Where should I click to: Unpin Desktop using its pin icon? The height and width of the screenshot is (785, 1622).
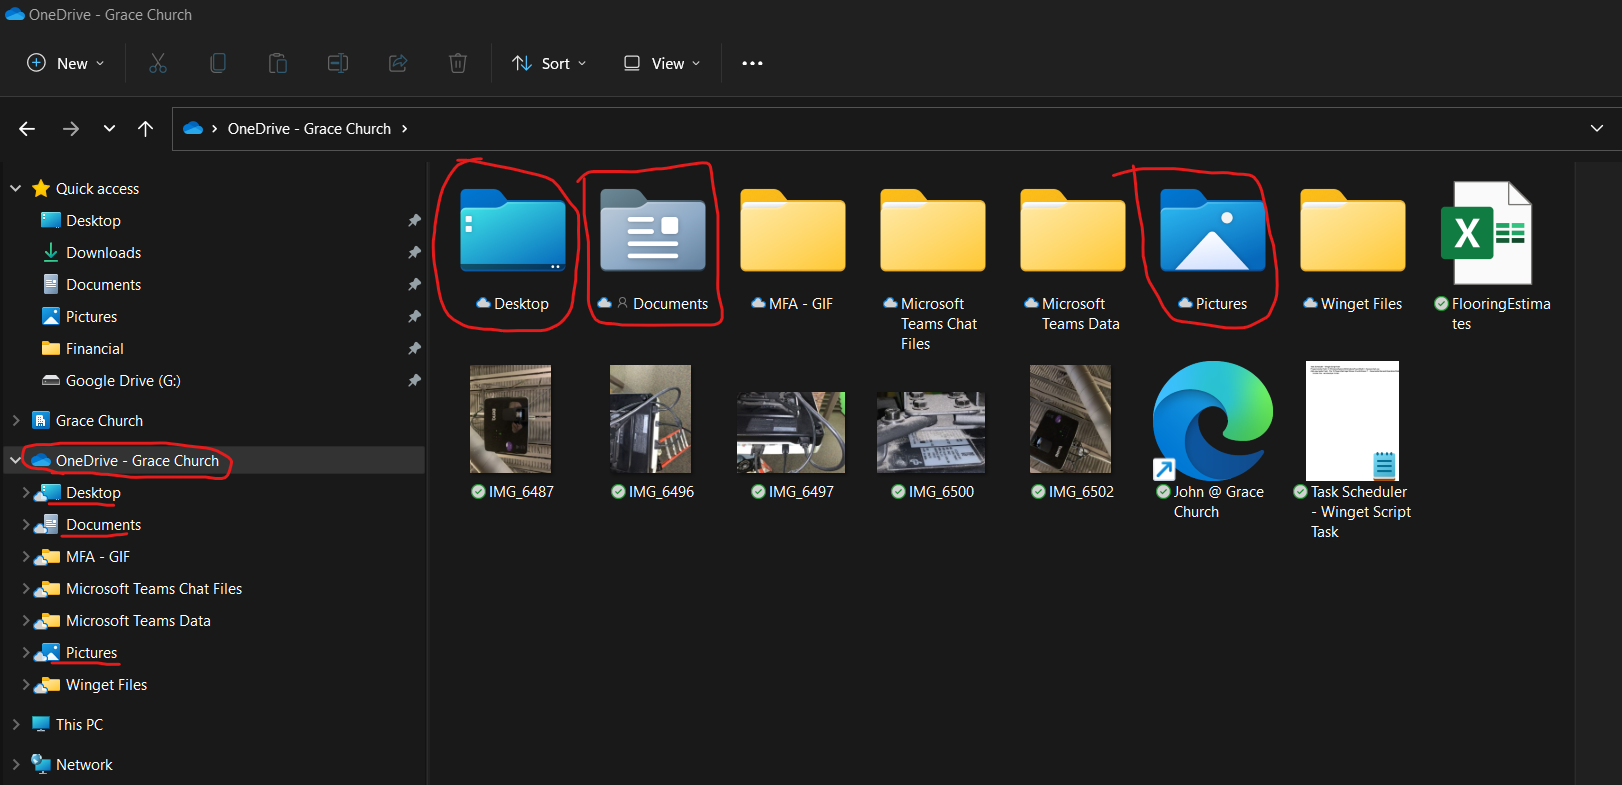click(414, 221)
